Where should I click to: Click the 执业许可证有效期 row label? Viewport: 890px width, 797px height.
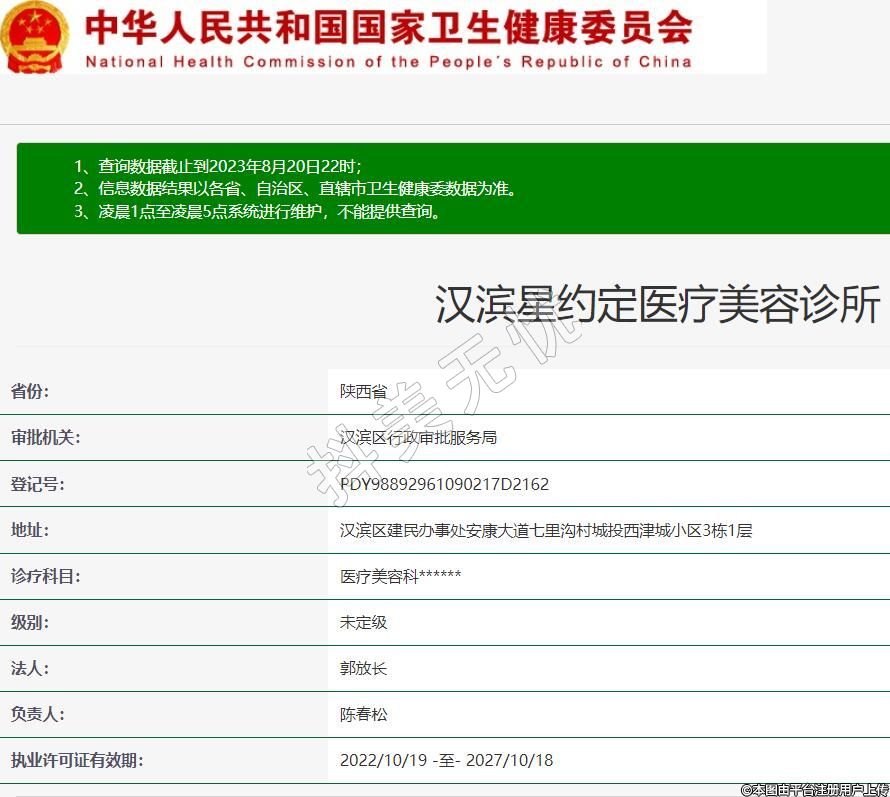[77, 760]
